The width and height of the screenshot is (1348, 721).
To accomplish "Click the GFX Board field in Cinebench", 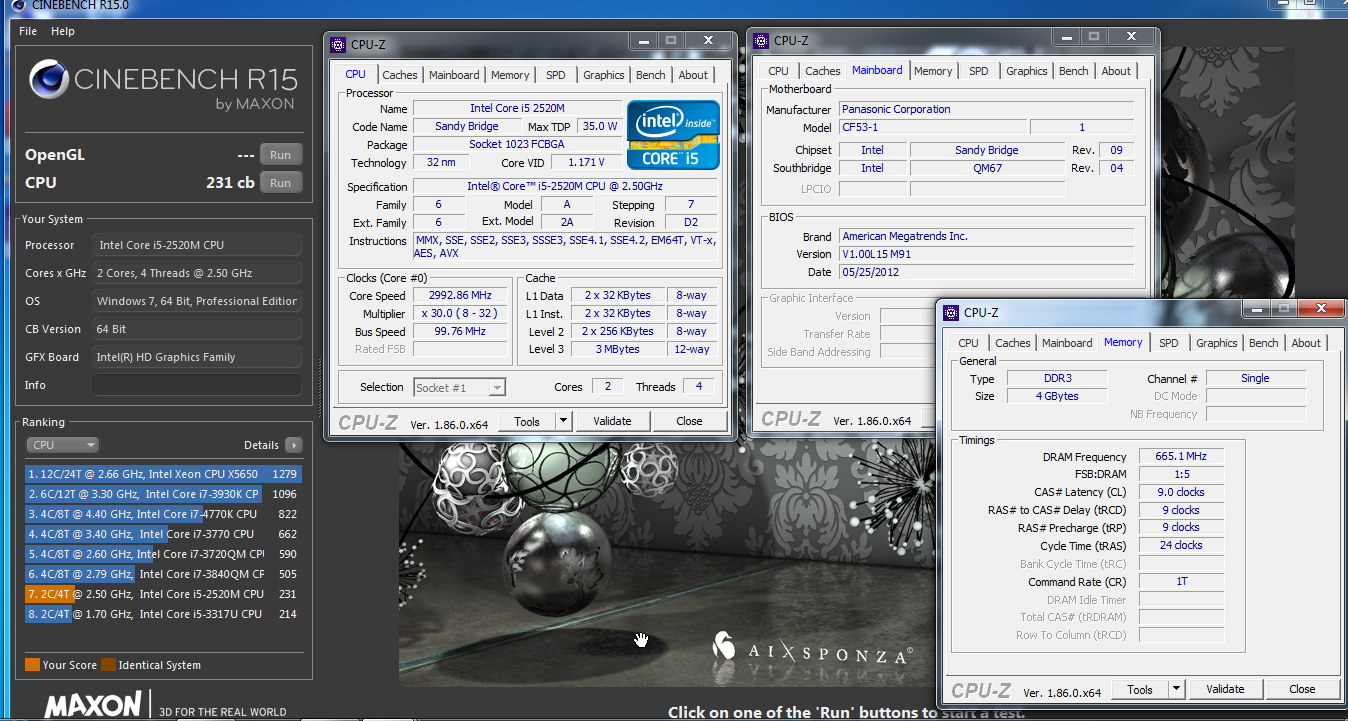I will (197, 357).
